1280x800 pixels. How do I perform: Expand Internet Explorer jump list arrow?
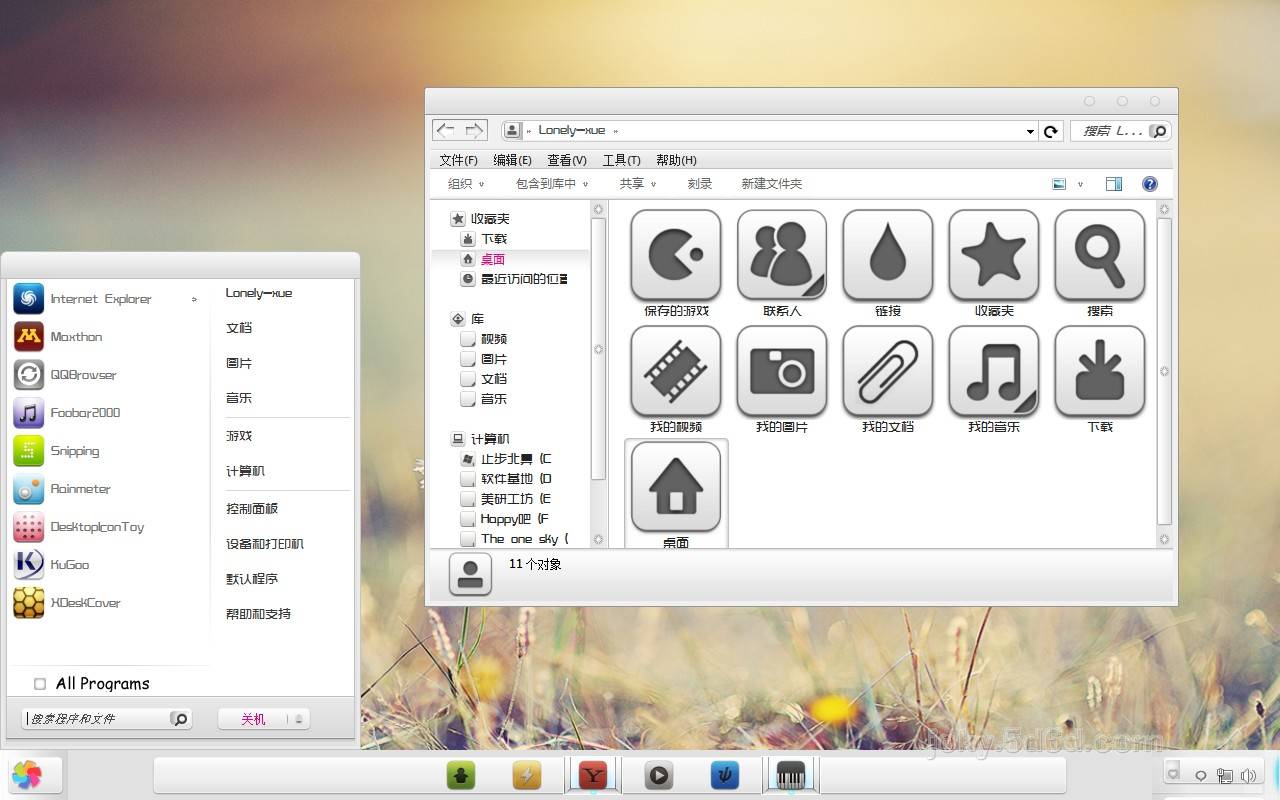194,299
